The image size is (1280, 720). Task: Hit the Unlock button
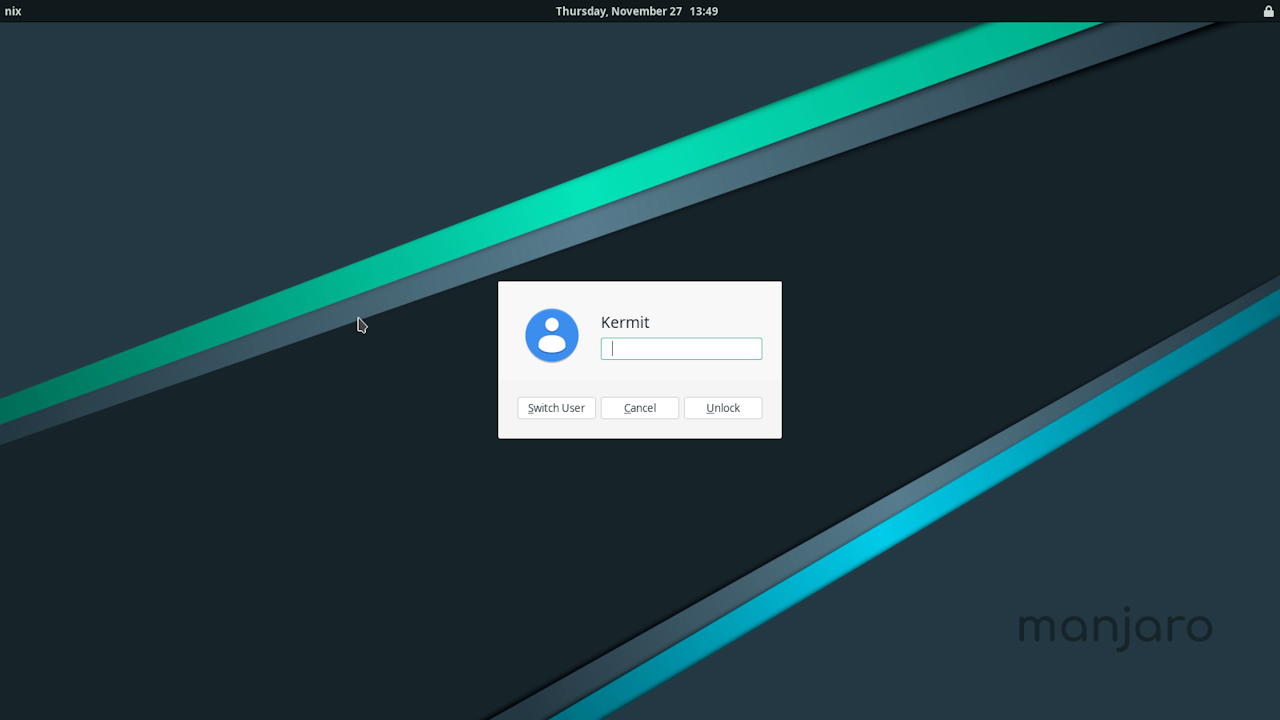coord(723,408)
